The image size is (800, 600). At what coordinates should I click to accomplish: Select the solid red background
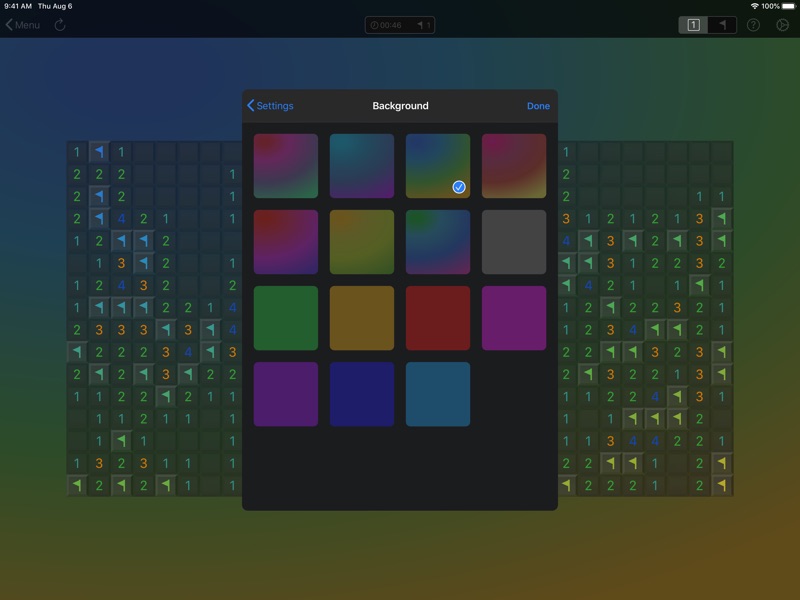[438, 317]
